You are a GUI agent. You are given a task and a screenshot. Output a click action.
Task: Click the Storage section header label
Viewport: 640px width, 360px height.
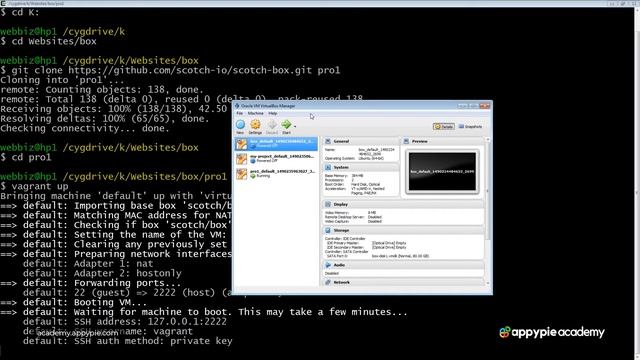point(341,230)
